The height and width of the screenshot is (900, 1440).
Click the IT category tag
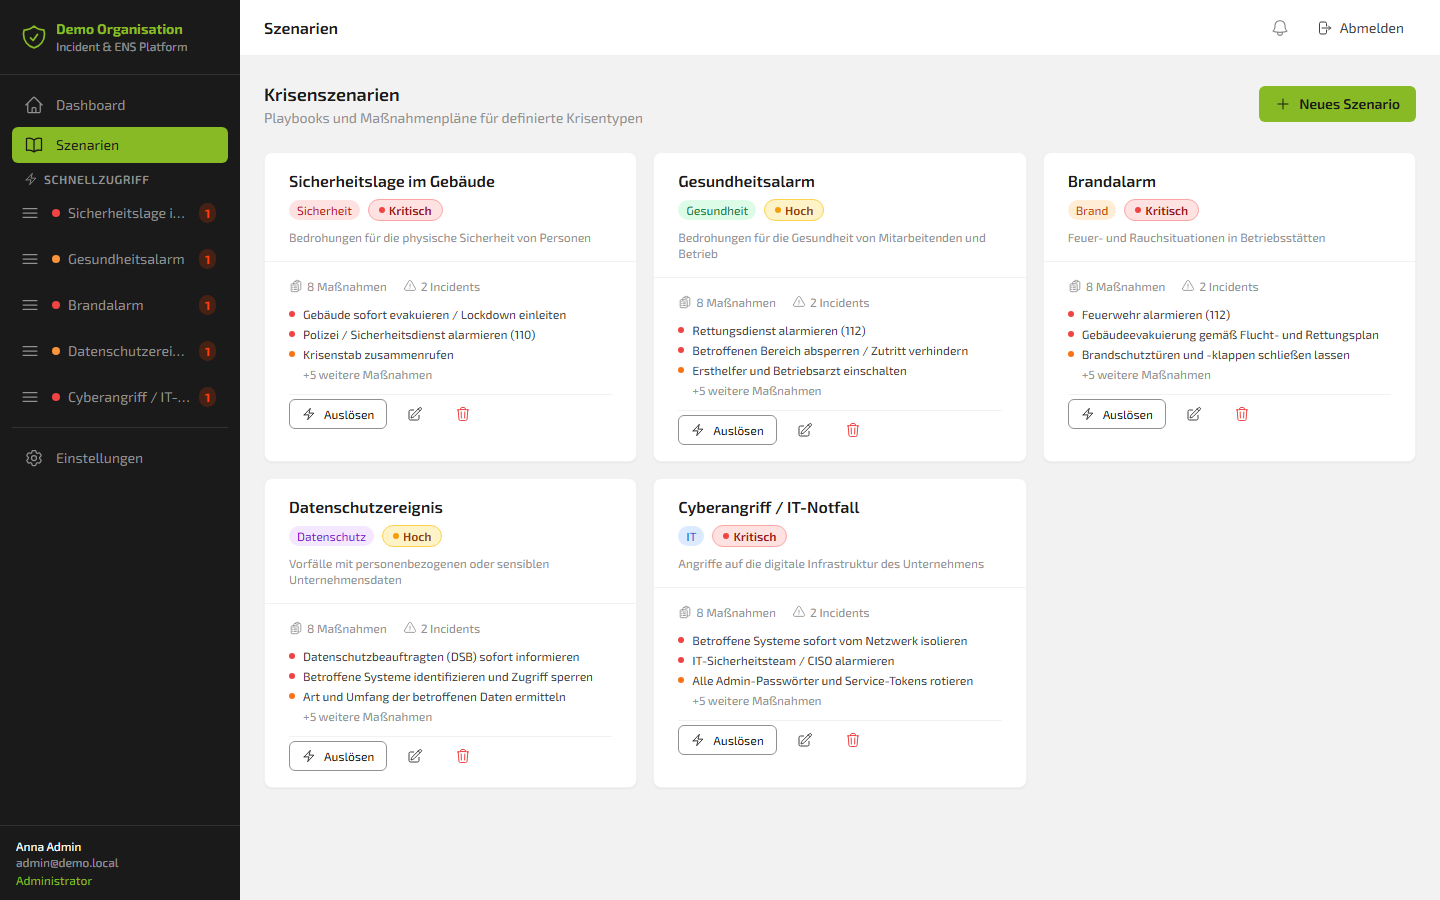point(691,536)
